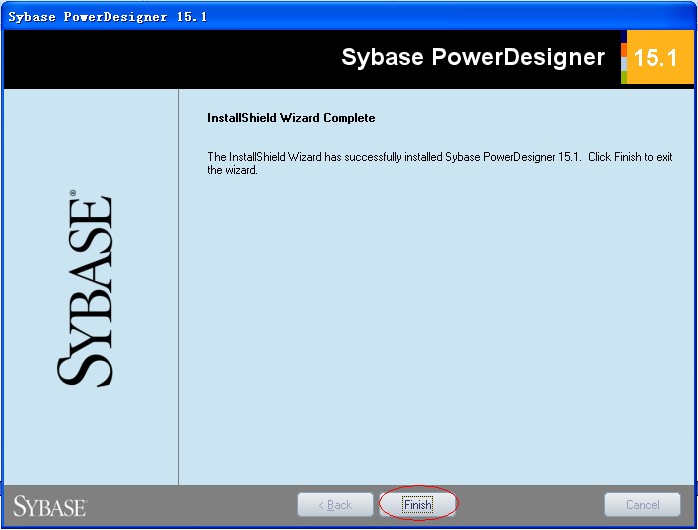The width and height of the screenshot is (698, 530).
Task: Click the vertical SYBASE logo in left panel
Action: coord(86,290)
